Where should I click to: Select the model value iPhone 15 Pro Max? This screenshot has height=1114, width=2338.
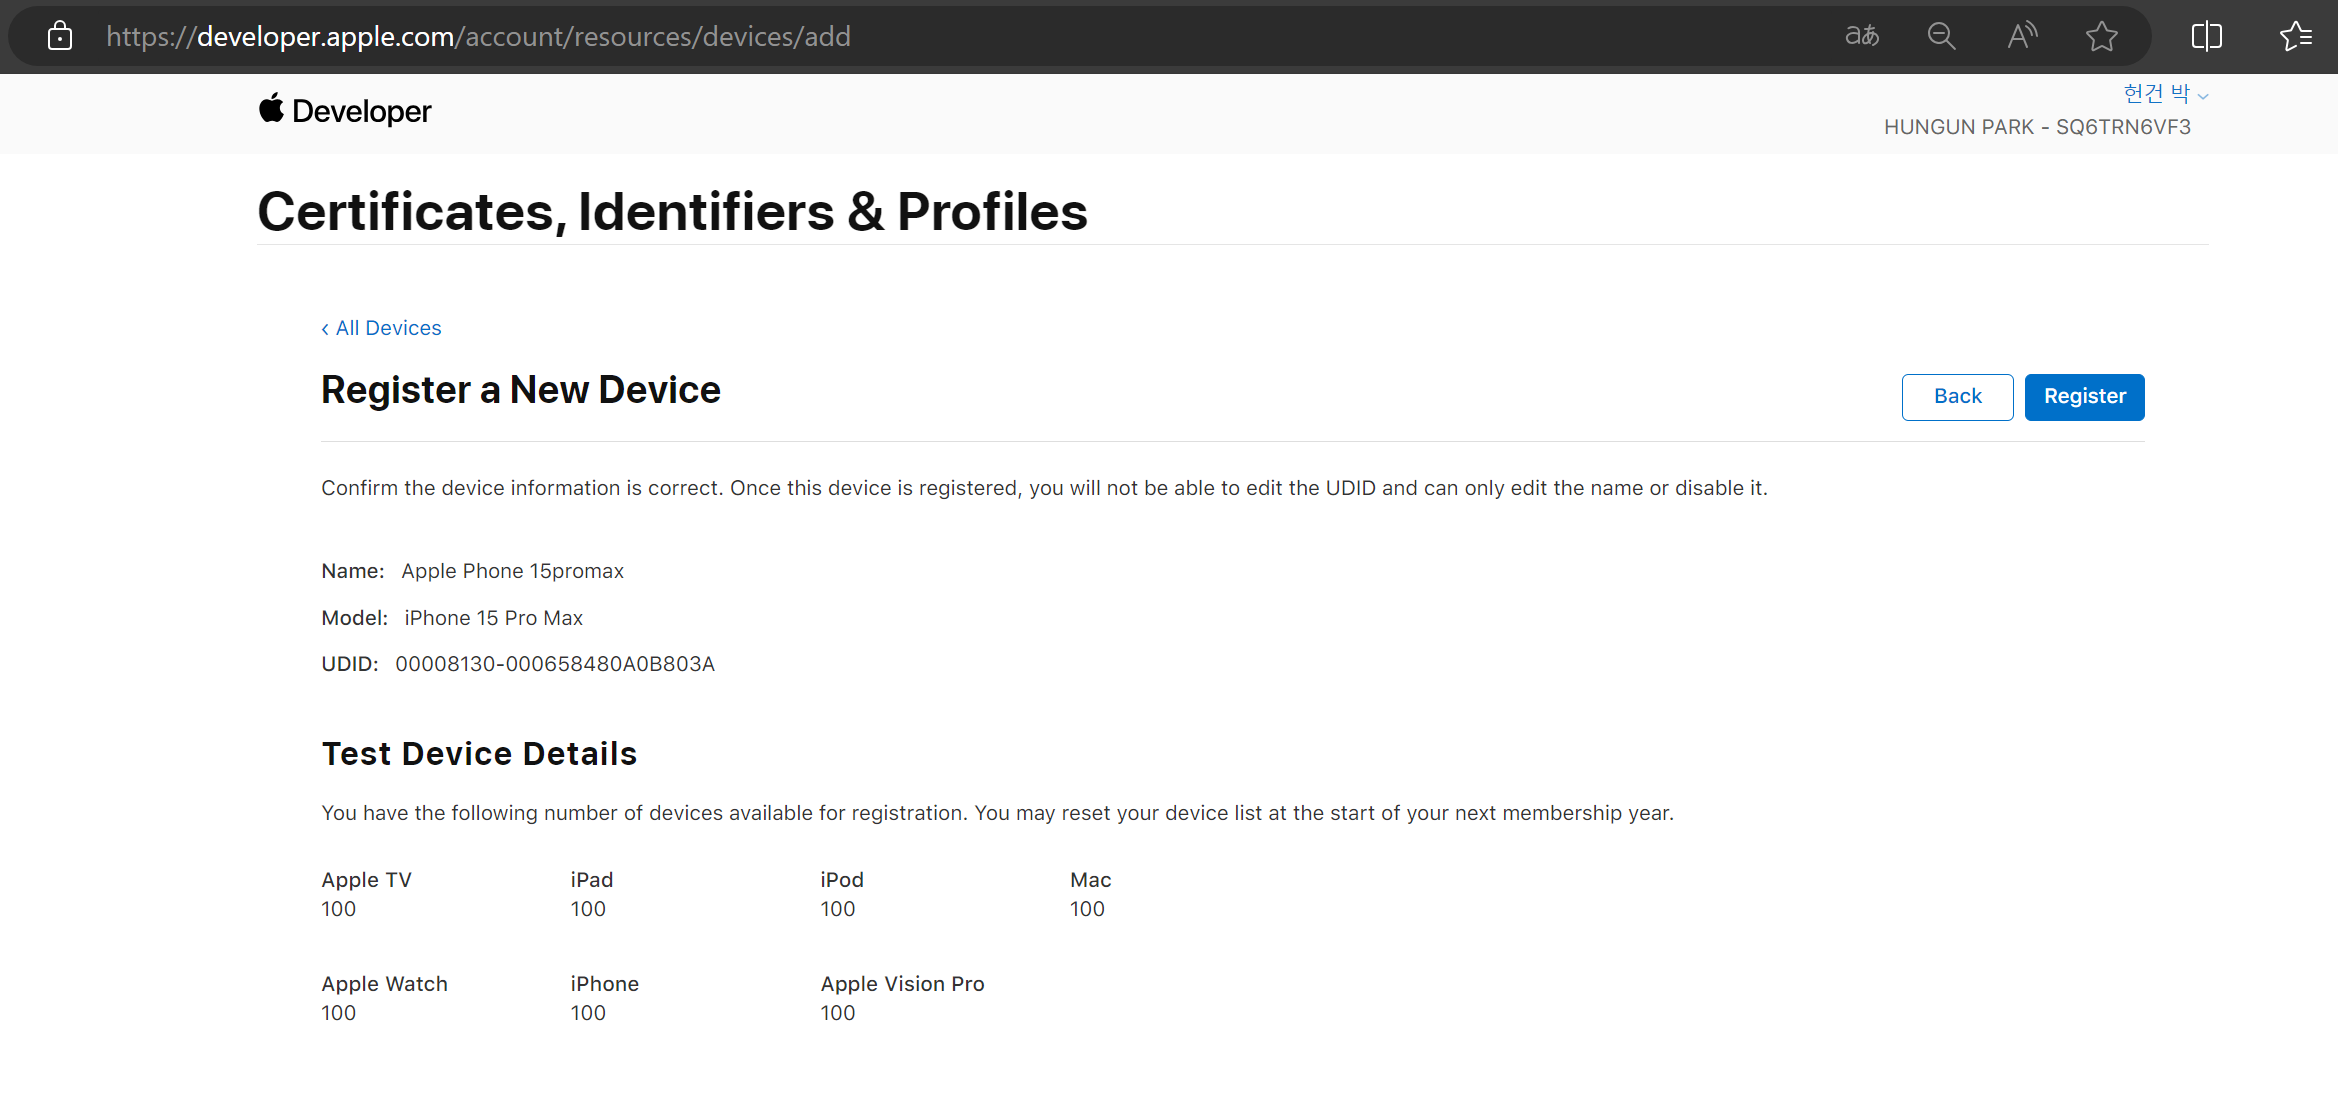[494, 618]
